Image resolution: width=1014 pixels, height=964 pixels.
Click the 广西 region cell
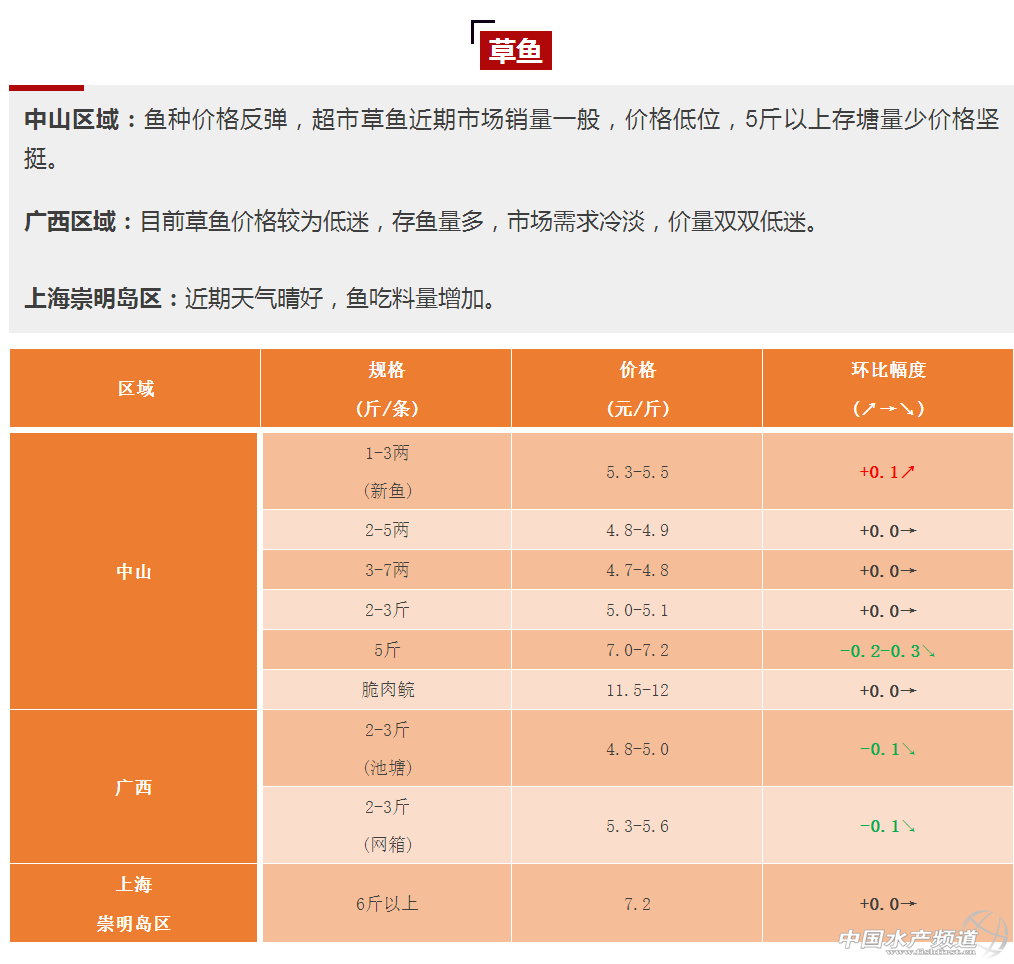pos(134,788)
